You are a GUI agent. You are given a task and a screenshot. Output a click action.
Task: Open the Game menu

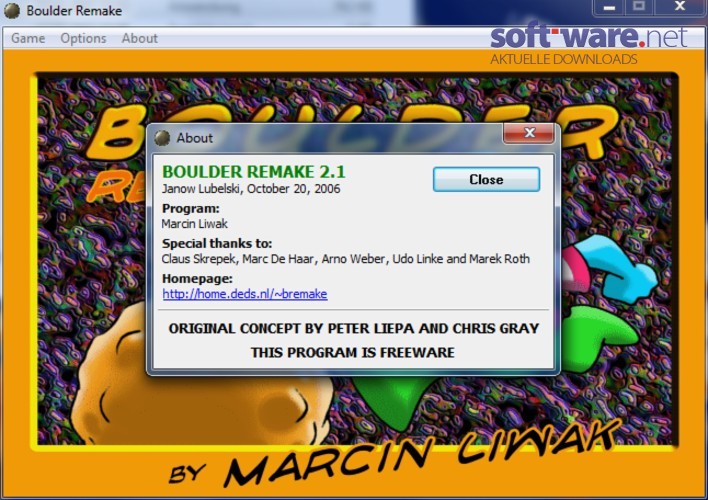tap(28, 38)
